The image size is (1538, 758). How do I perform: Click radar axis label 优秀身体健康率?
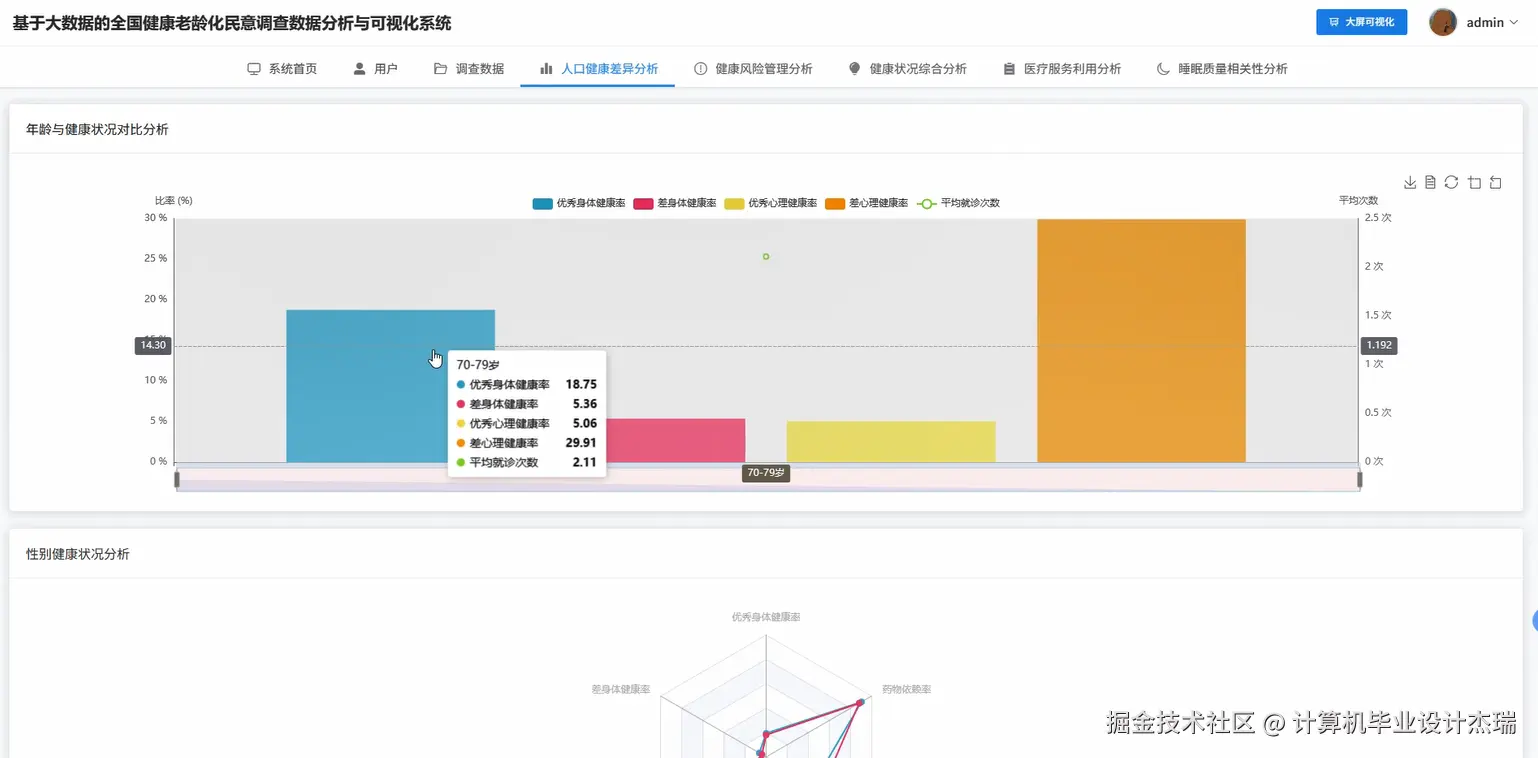[766, 617]
